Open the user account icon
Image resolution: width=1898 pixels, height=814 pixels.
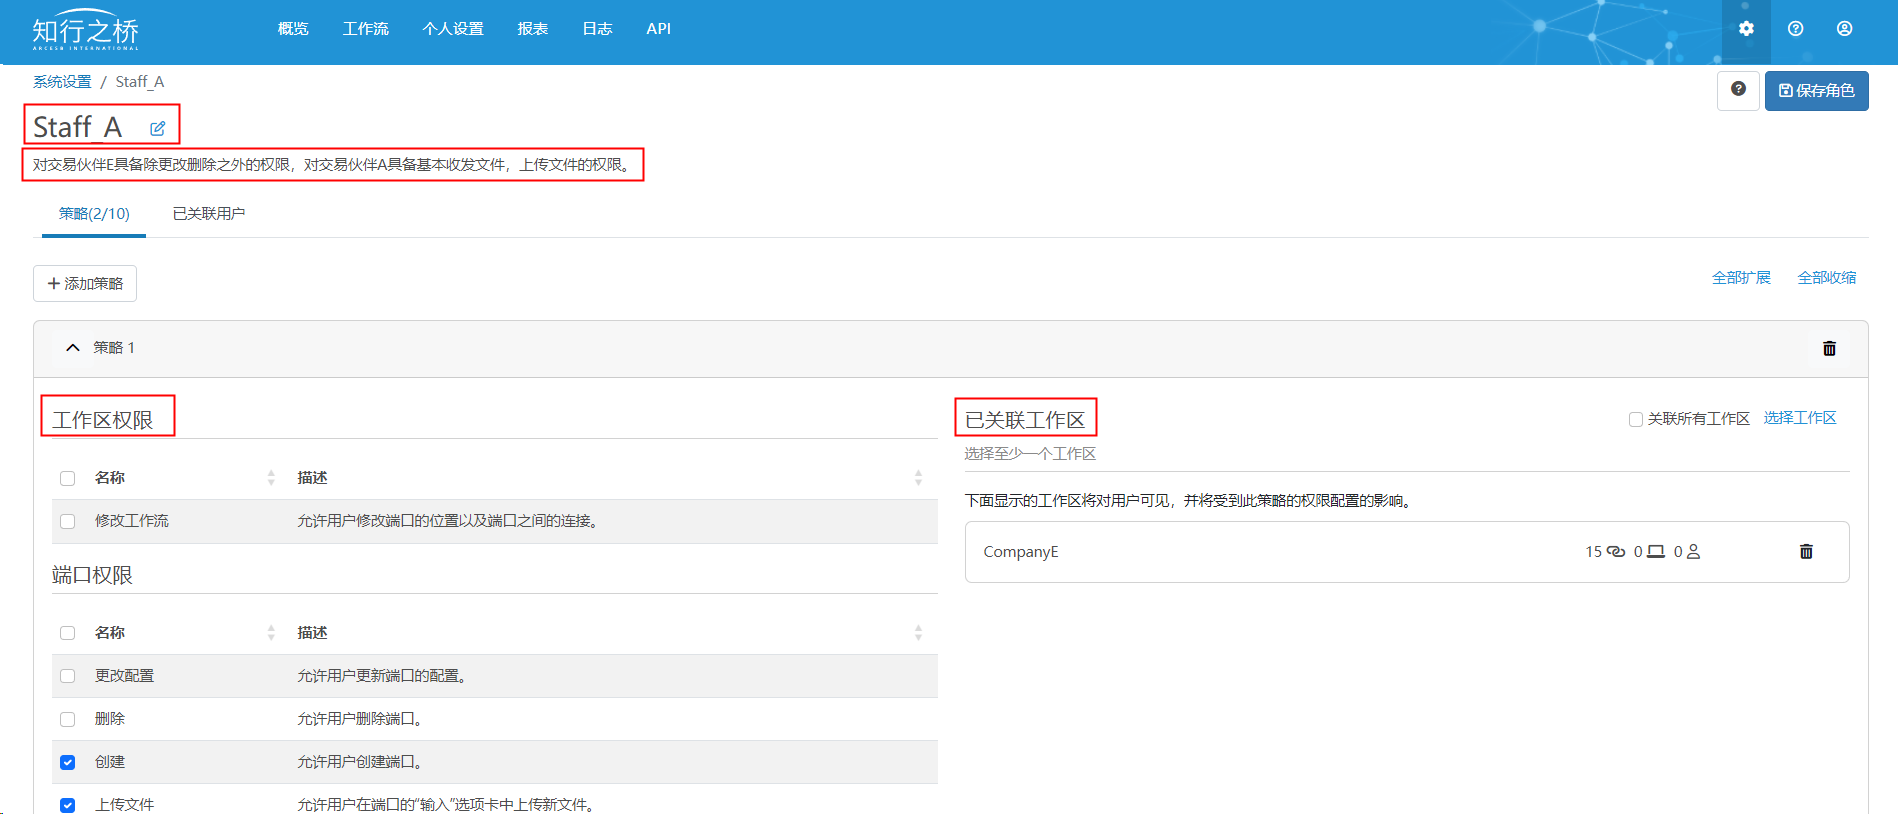(1845, 29)
